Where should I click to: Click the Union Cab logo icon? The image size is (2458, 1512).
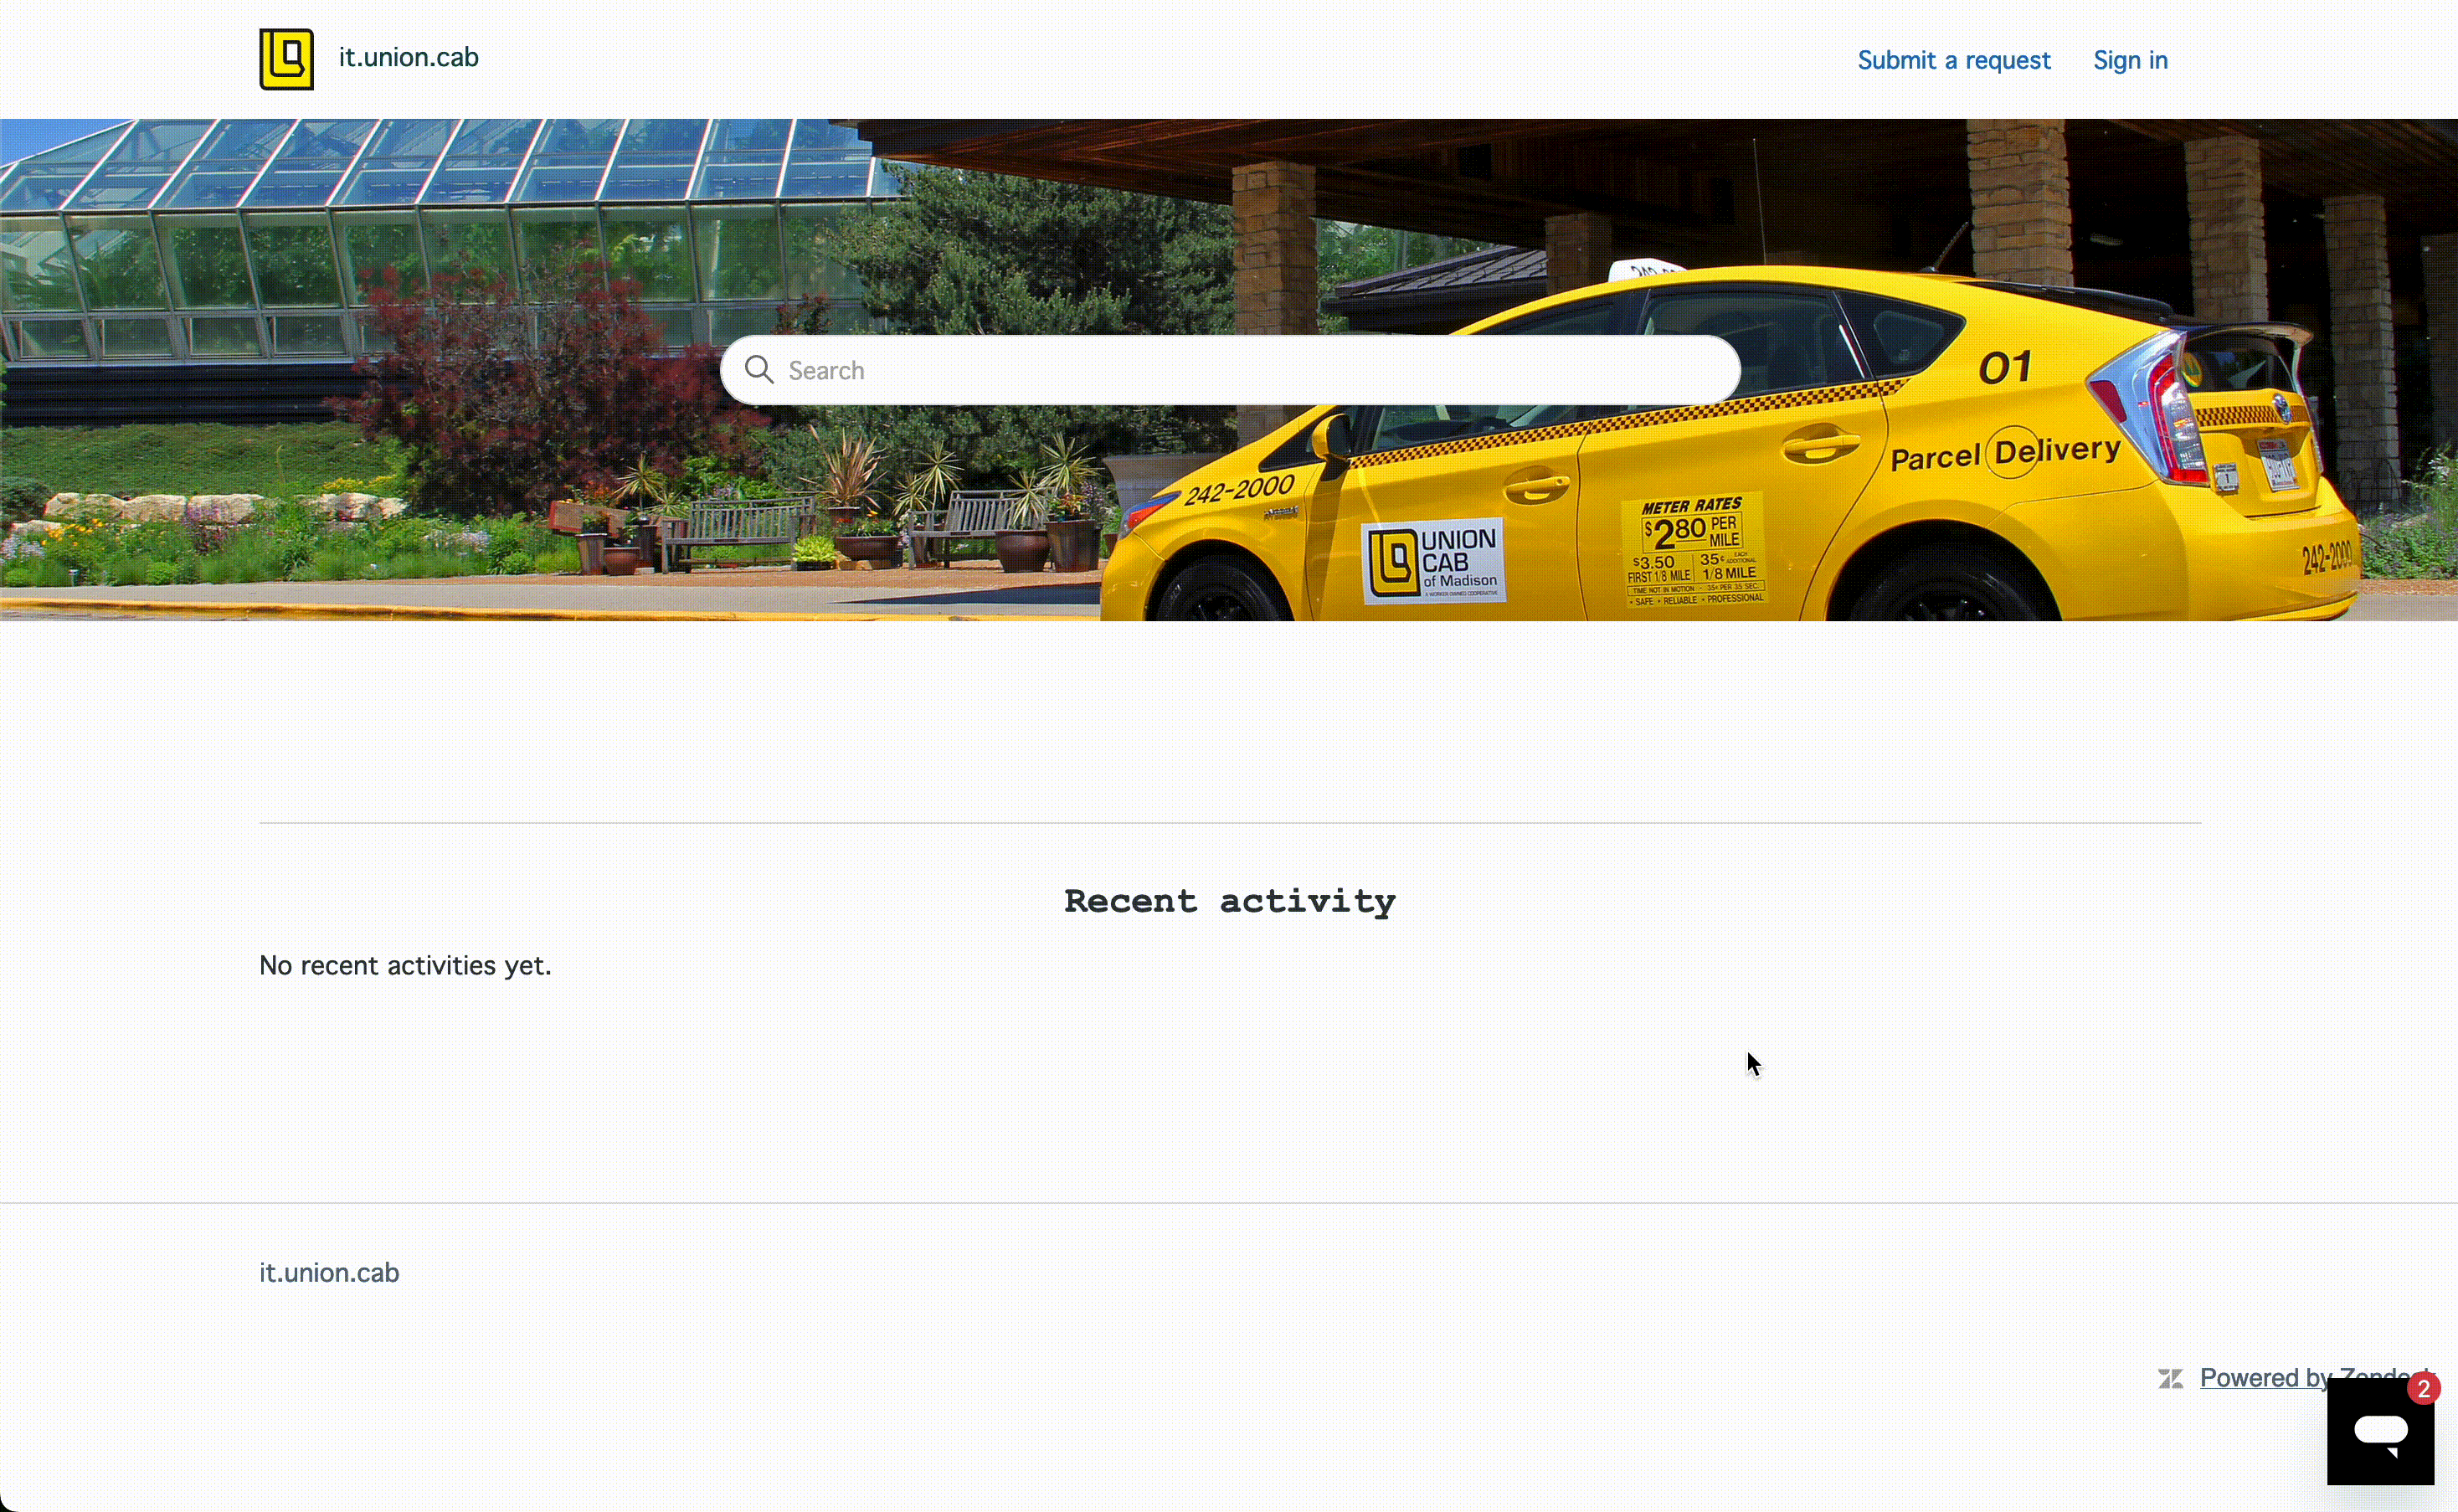click(x=286, y=59)
